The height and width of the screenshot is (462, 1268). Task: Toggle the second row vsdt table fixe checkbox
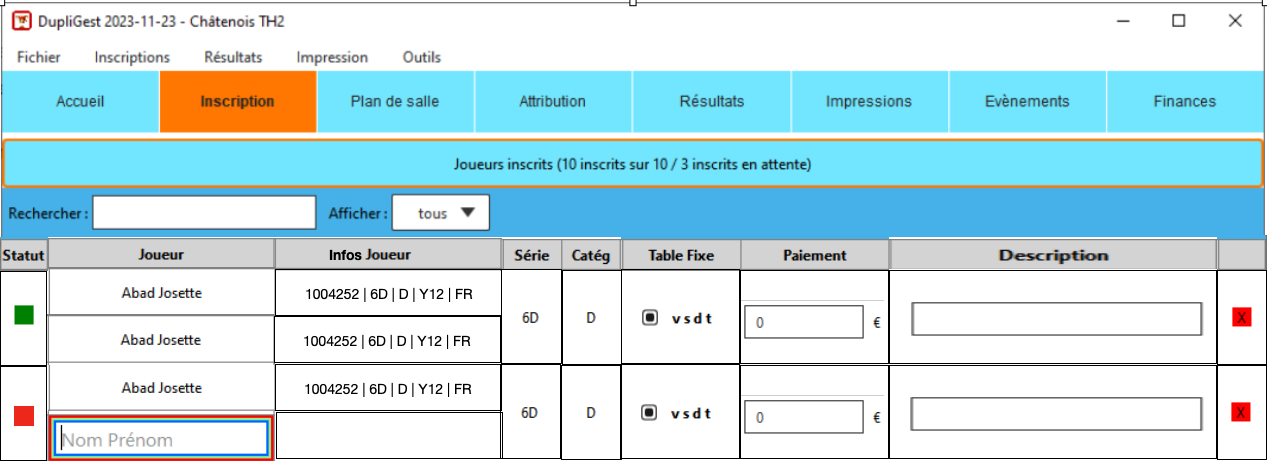649,412
